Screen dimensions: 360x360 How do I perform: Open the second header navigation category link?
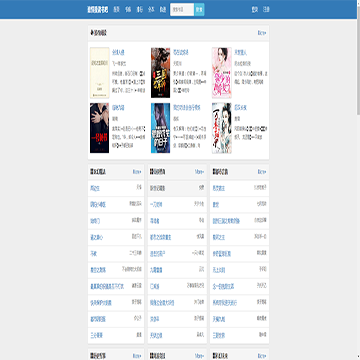coord(128,10)
